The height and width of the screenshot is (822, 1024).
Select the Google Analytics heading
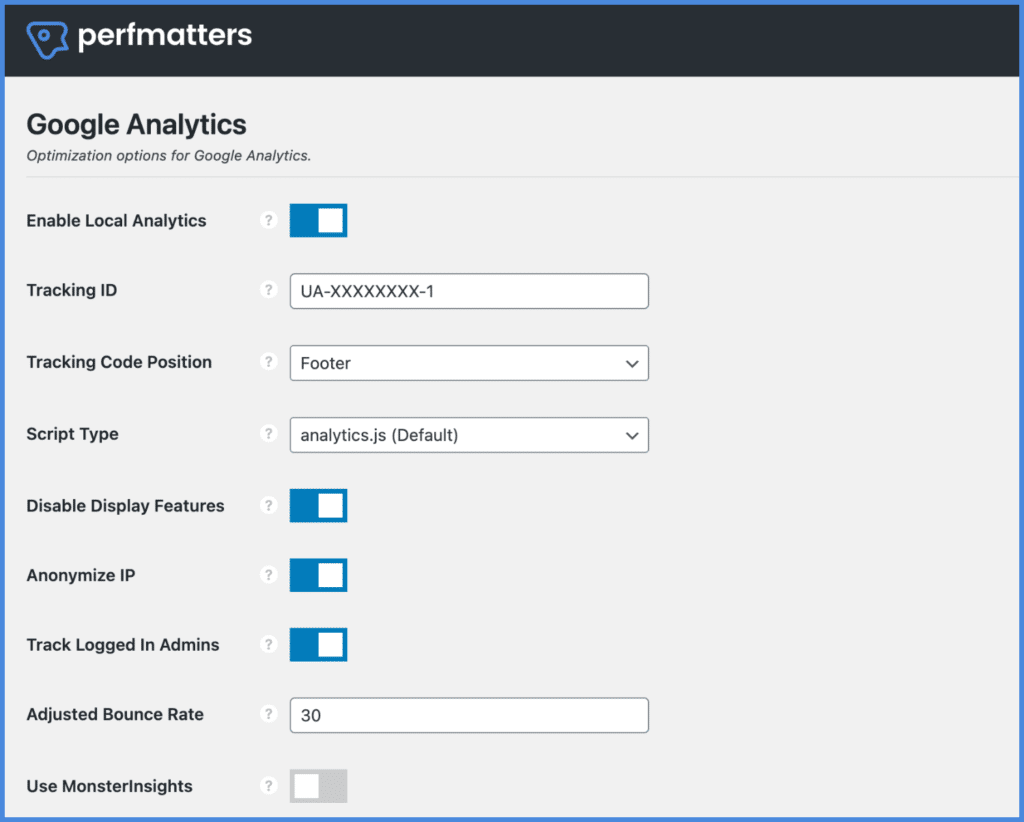tap(136, 125)
